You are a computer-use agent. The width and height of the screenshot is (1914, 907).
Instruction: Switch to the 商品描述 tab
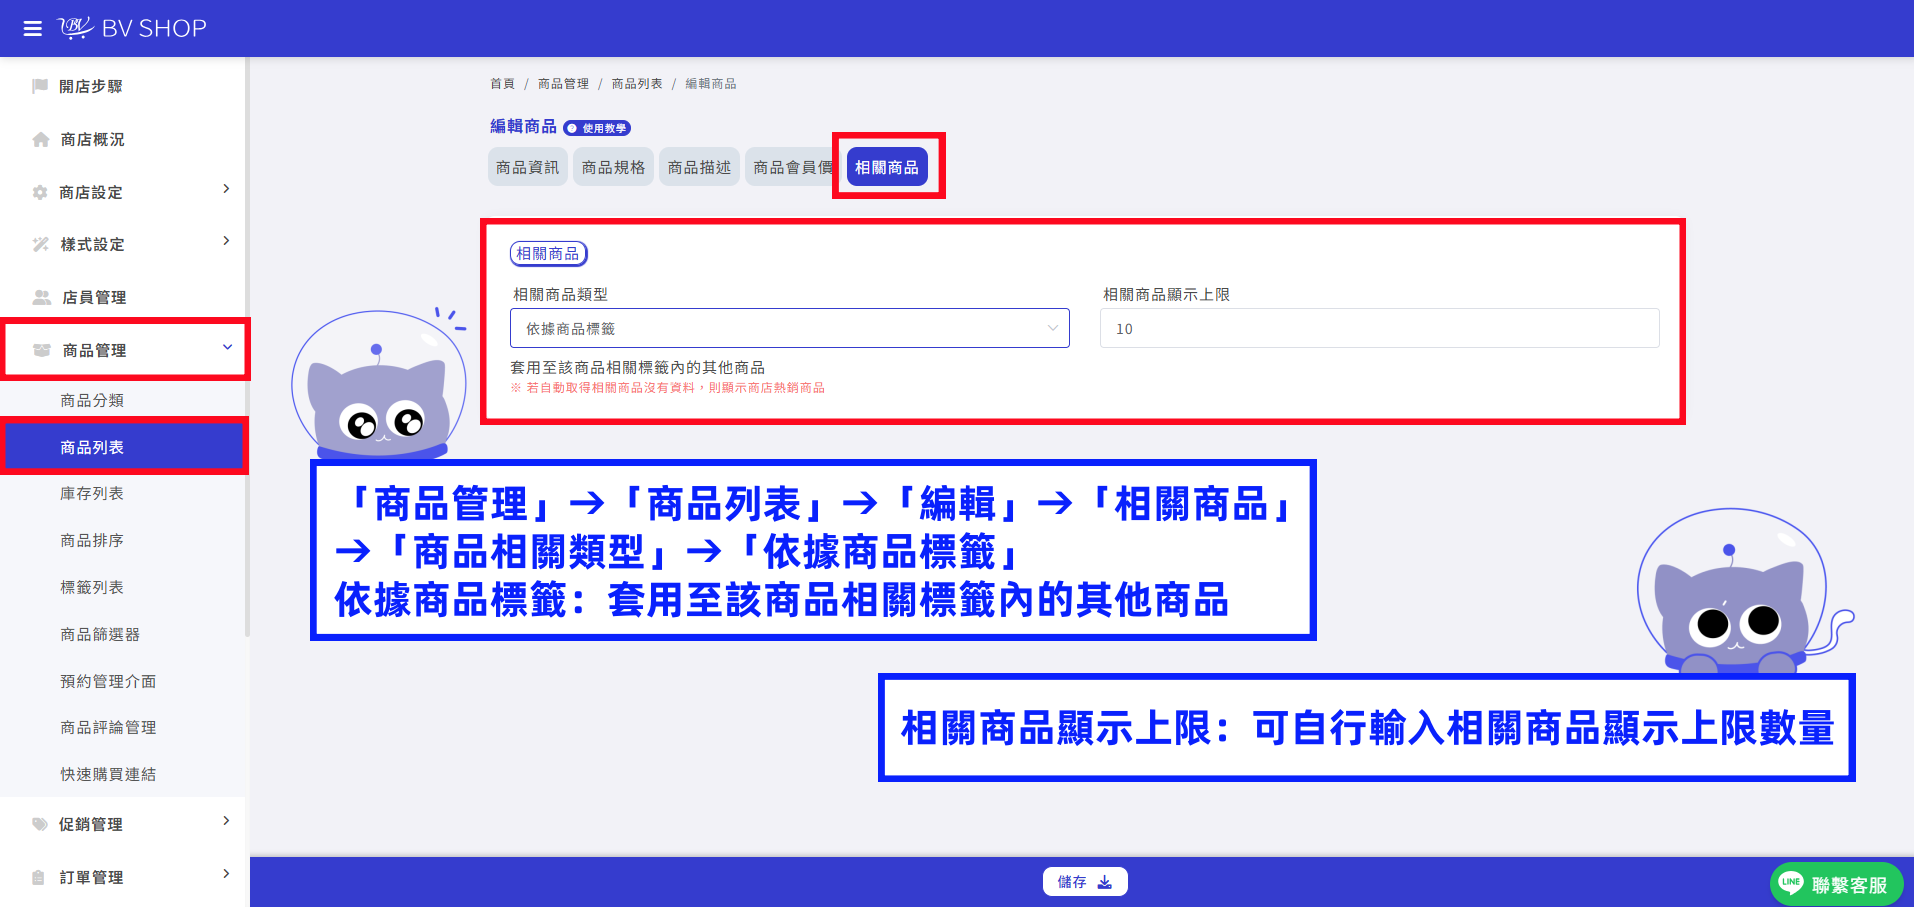[700, 167]
